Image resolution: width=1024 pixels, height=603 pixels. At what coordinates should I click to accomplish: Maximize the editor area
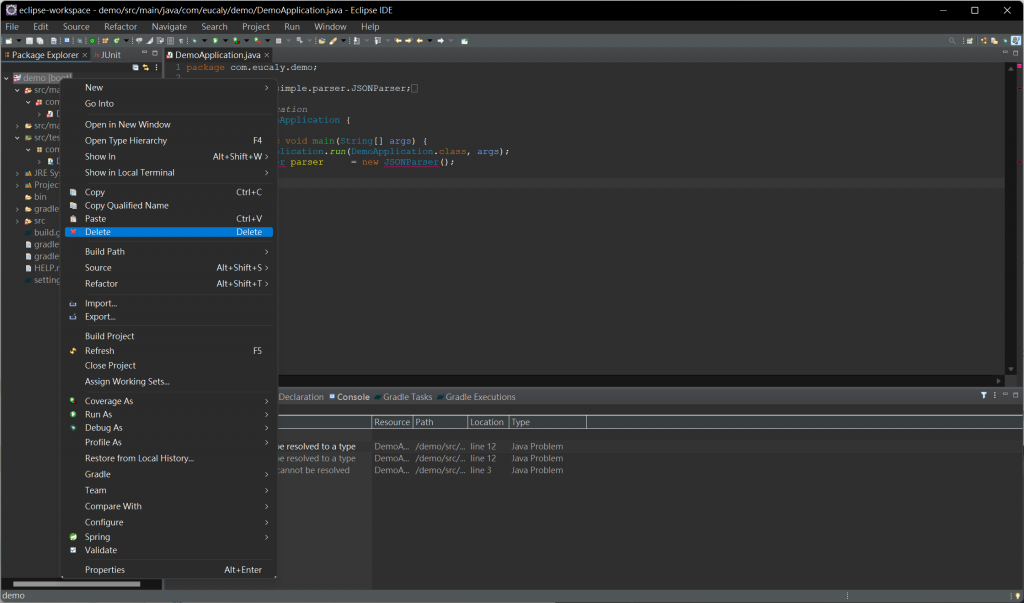point(1015,54)
